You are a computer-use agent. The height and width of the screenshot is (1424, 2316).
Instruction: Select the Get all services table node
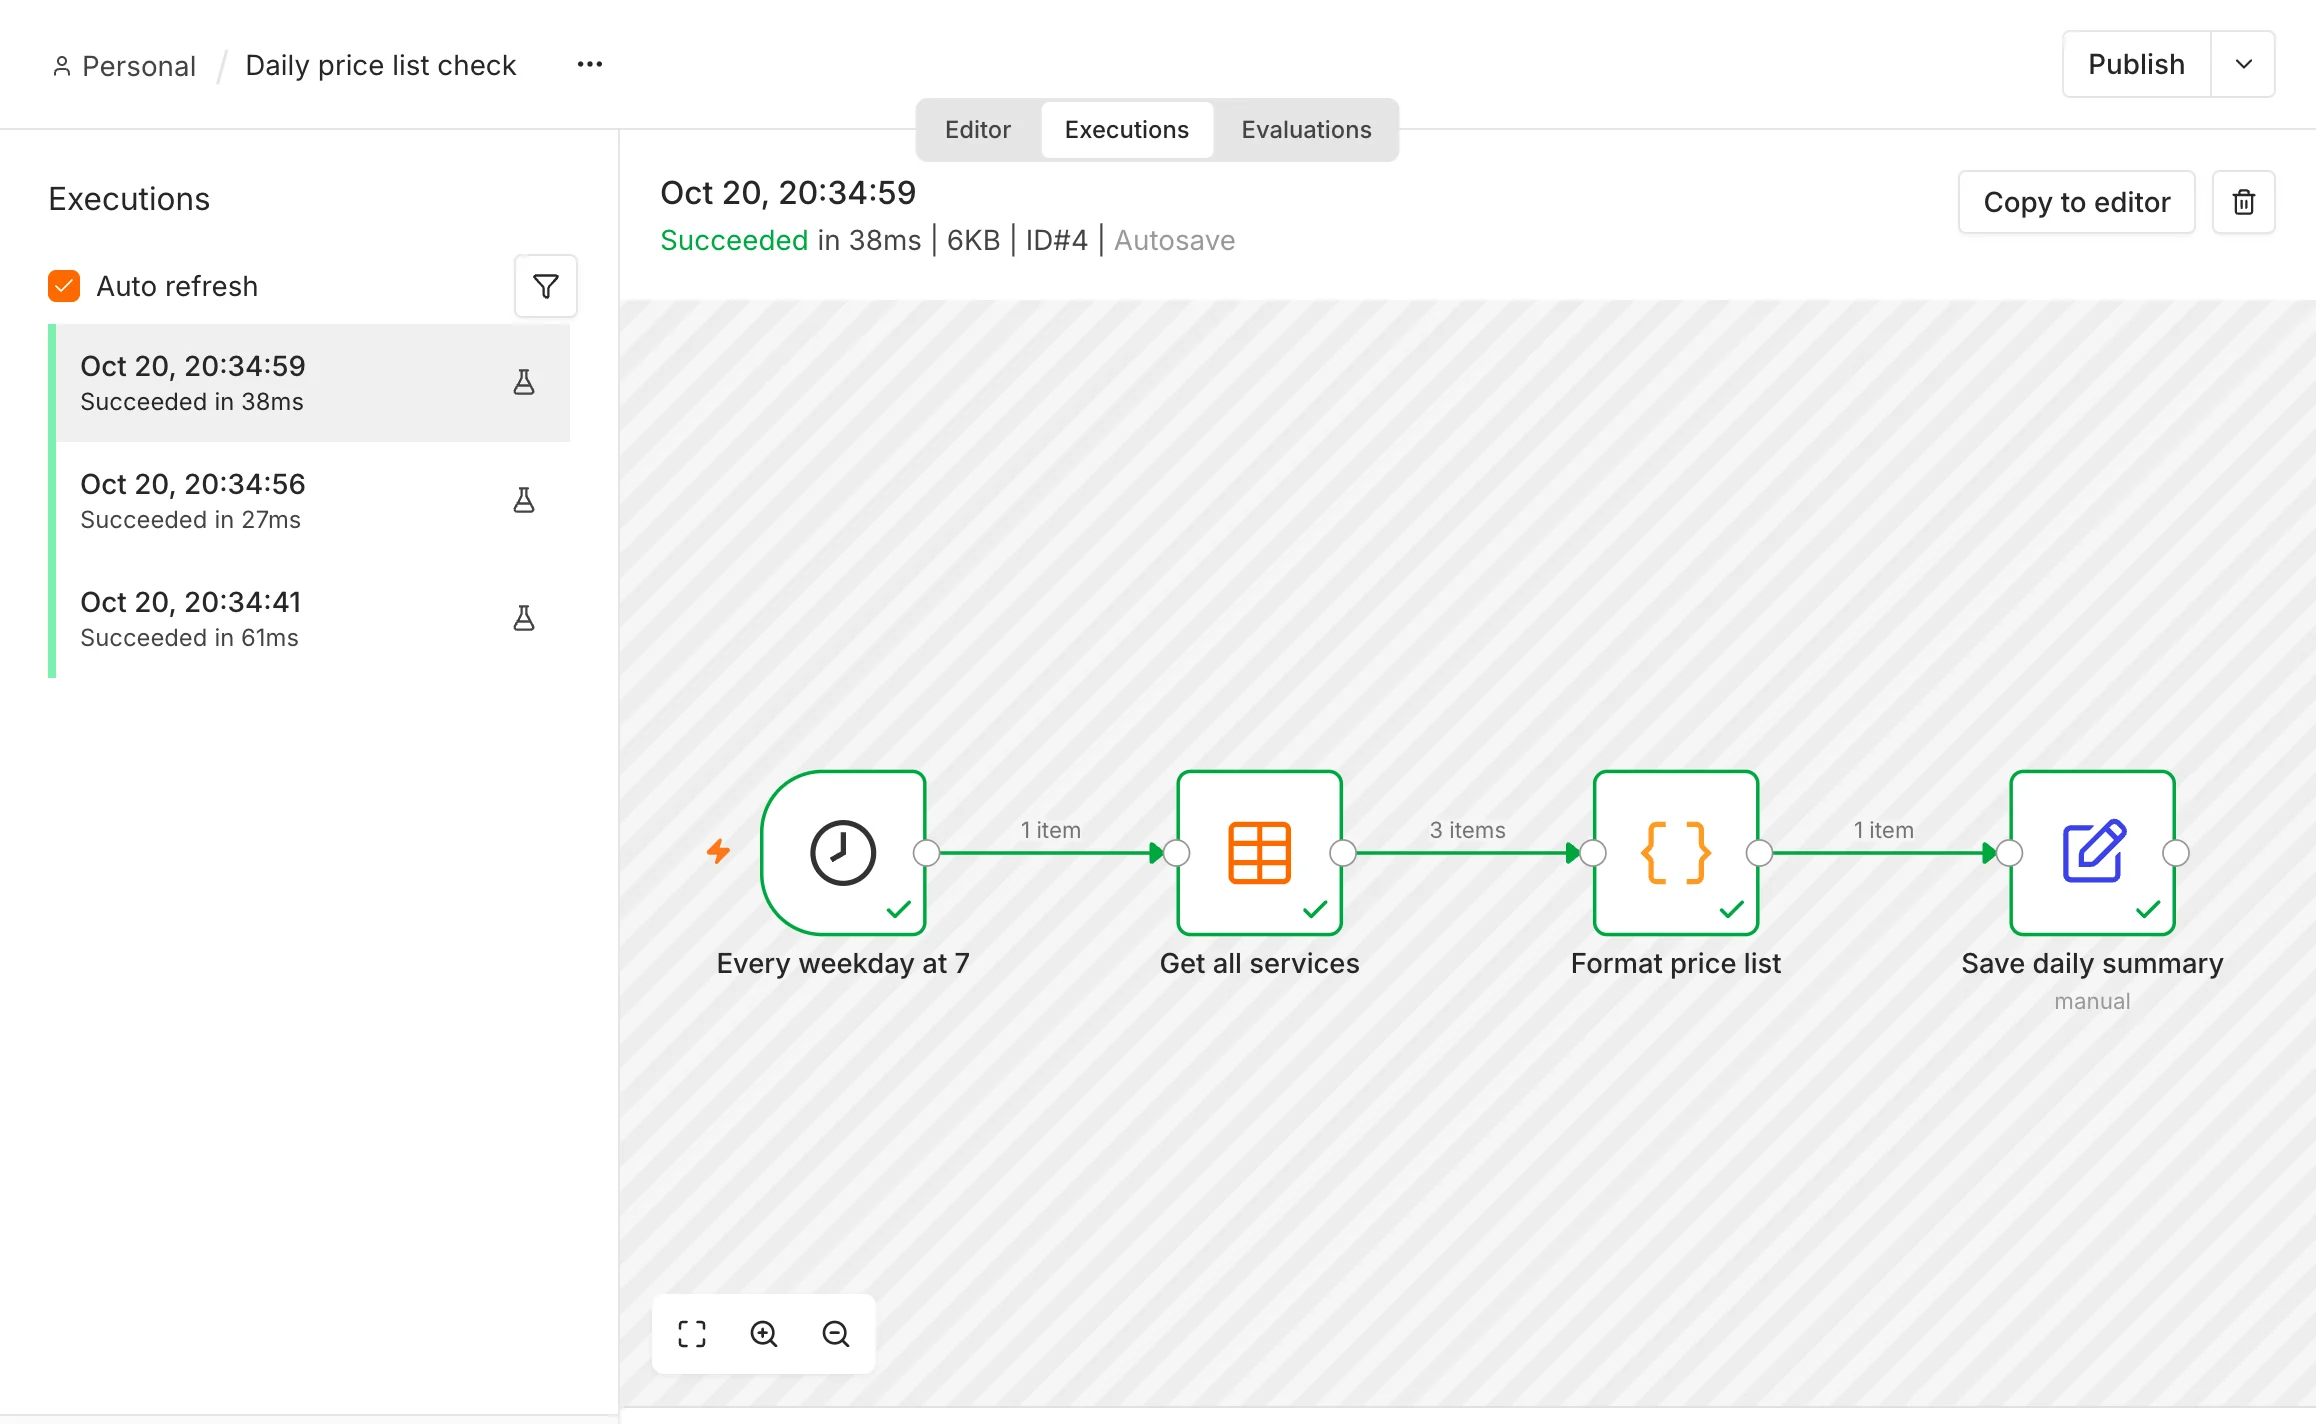[1260, 853]
